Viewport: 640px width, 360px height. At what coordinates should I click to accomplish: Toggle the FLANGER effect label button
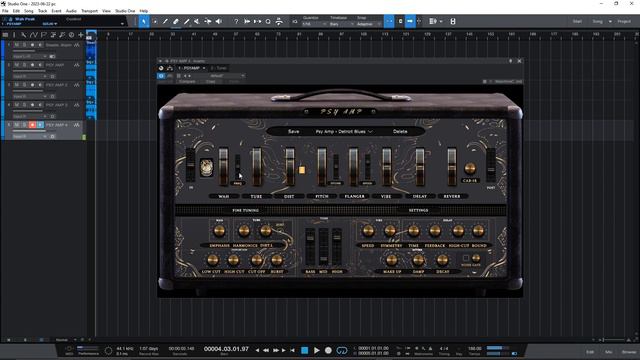click(354, 196)
